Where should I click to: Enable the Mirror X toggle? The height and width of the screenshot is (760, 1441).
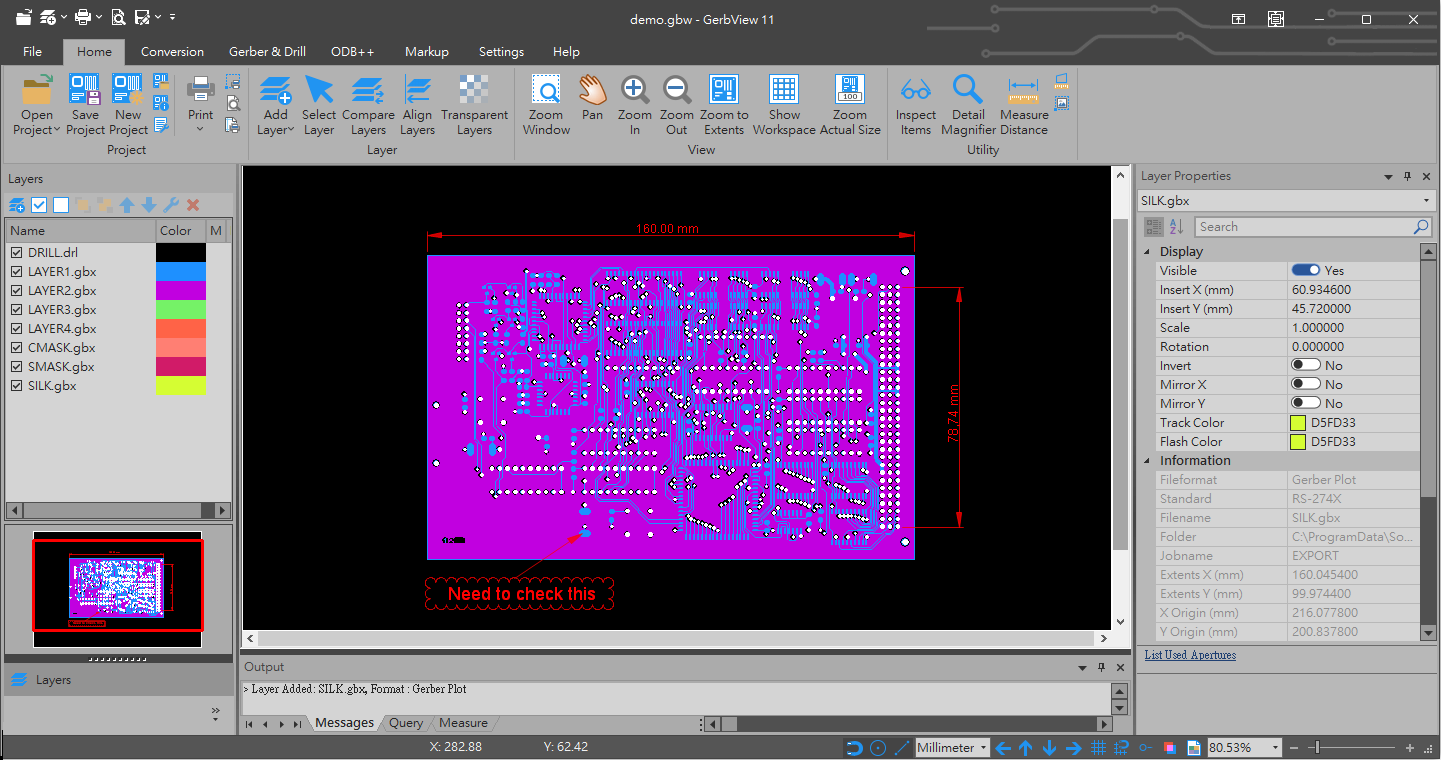(x=1305, y=384)
